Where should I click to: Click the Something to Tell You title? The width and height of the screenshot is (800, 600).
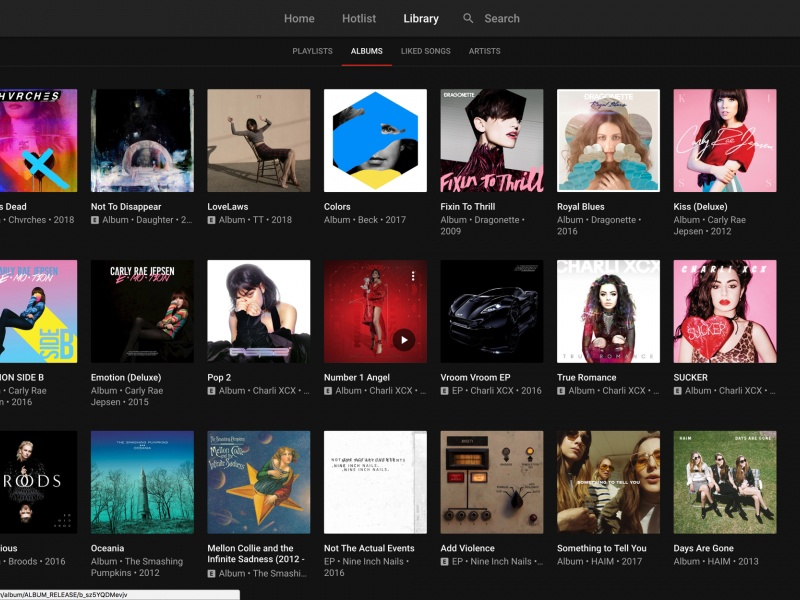click(602, 548)
